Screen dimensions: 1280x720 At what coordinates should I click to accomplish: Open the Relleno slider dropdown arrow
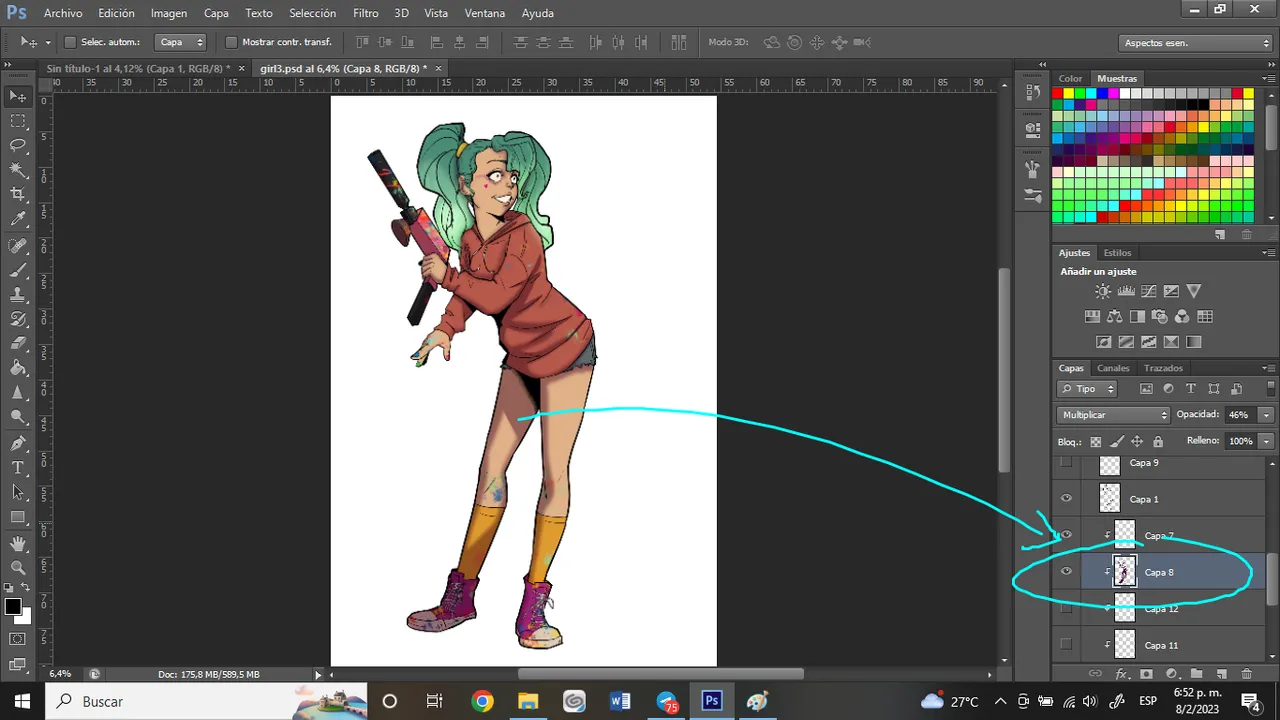tap(1266, 441)
